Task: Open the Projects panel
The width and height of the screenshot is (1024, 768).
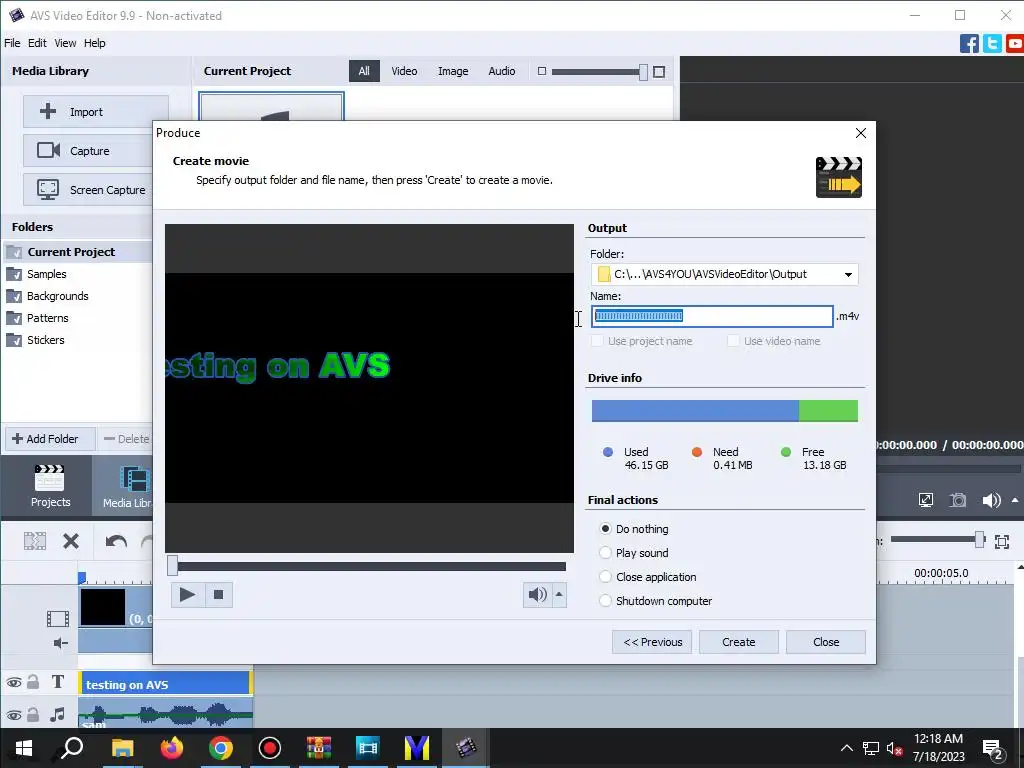Action: pyautogui.click(x=50, y=487)
